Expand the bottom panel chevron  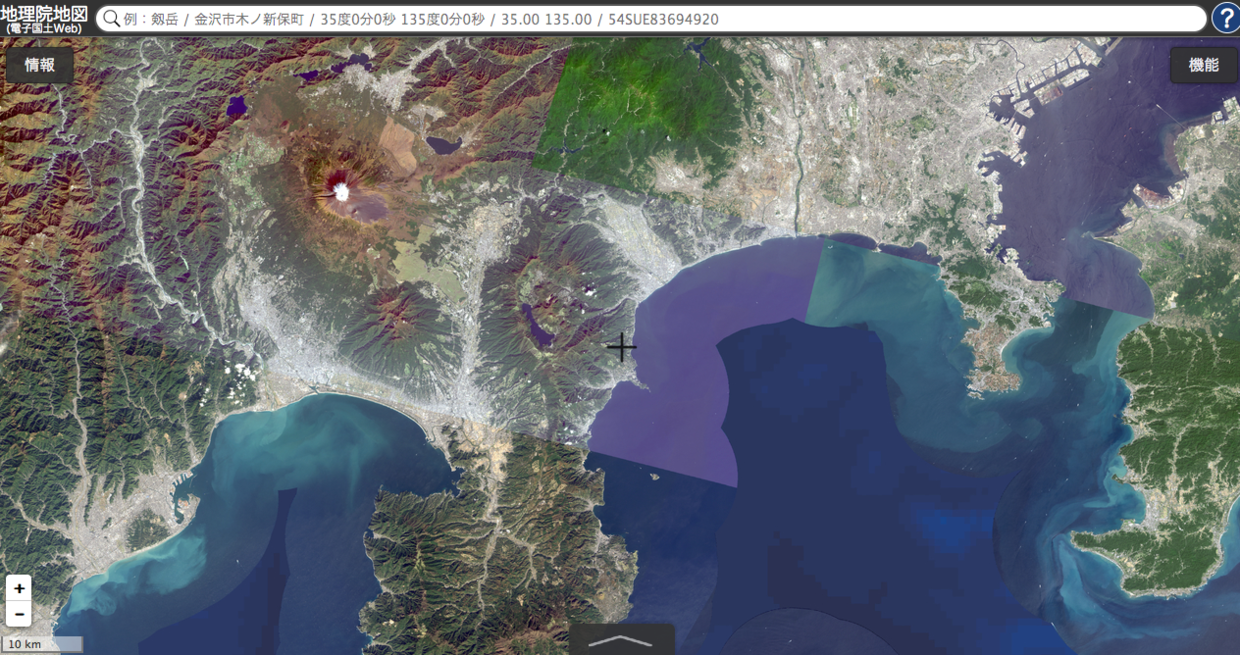(622, 640)
